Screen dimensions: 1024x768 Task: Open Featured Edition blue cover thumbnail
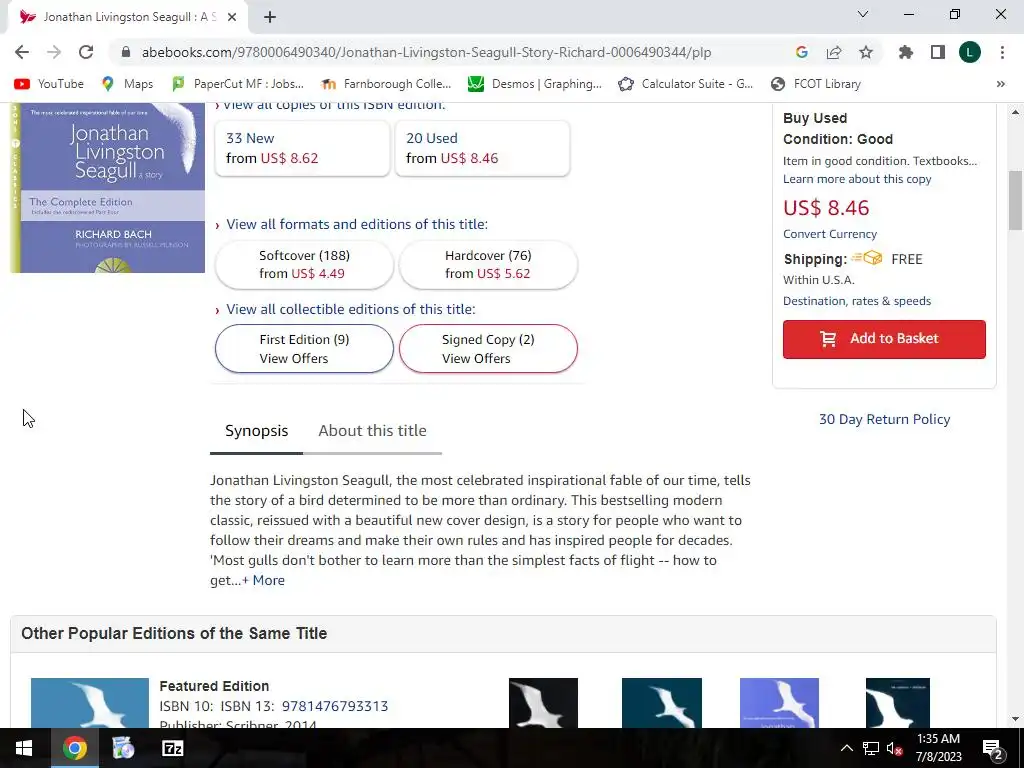[90, 703]
